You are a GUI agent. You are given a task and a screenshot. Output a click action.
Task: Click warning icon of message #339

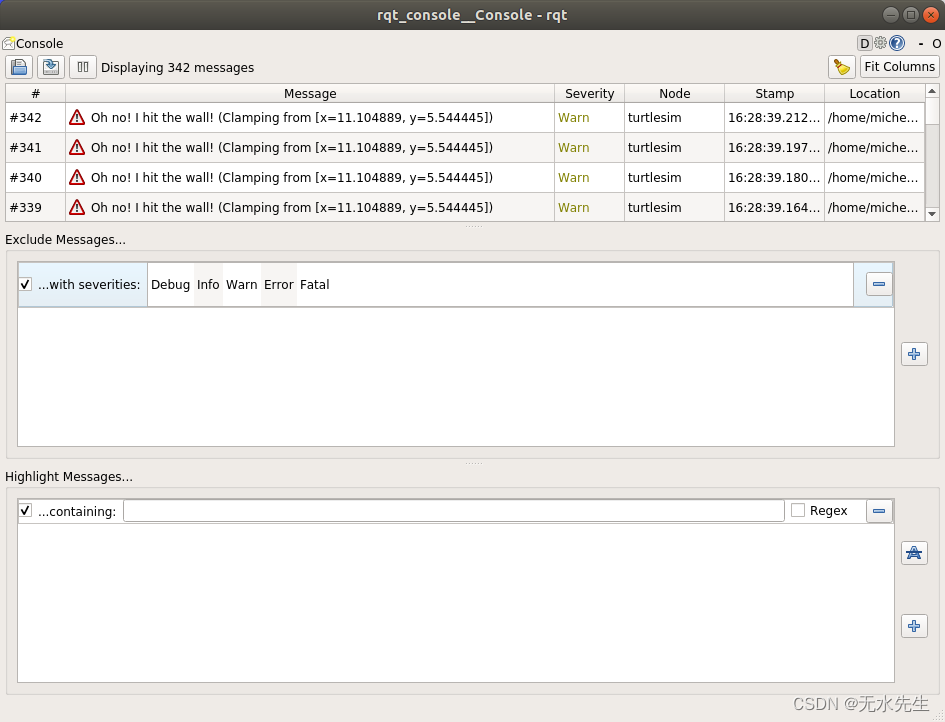tap(77, 207)
